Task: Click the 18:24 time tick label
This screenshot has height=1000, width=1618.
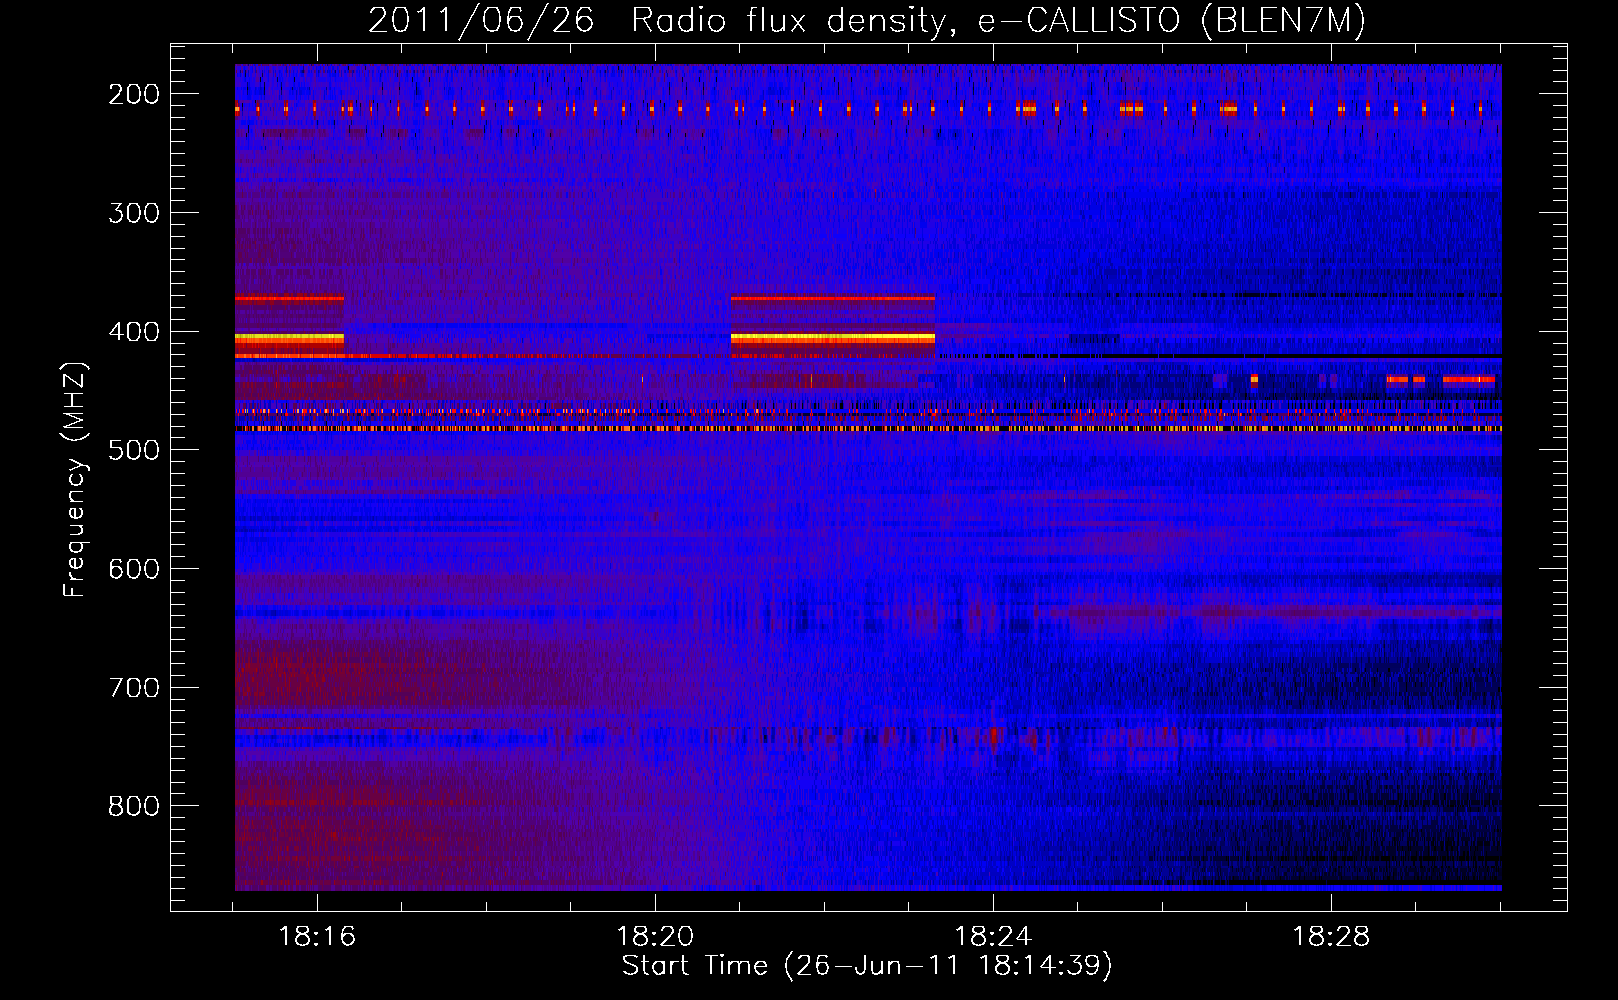Action: 993,937
